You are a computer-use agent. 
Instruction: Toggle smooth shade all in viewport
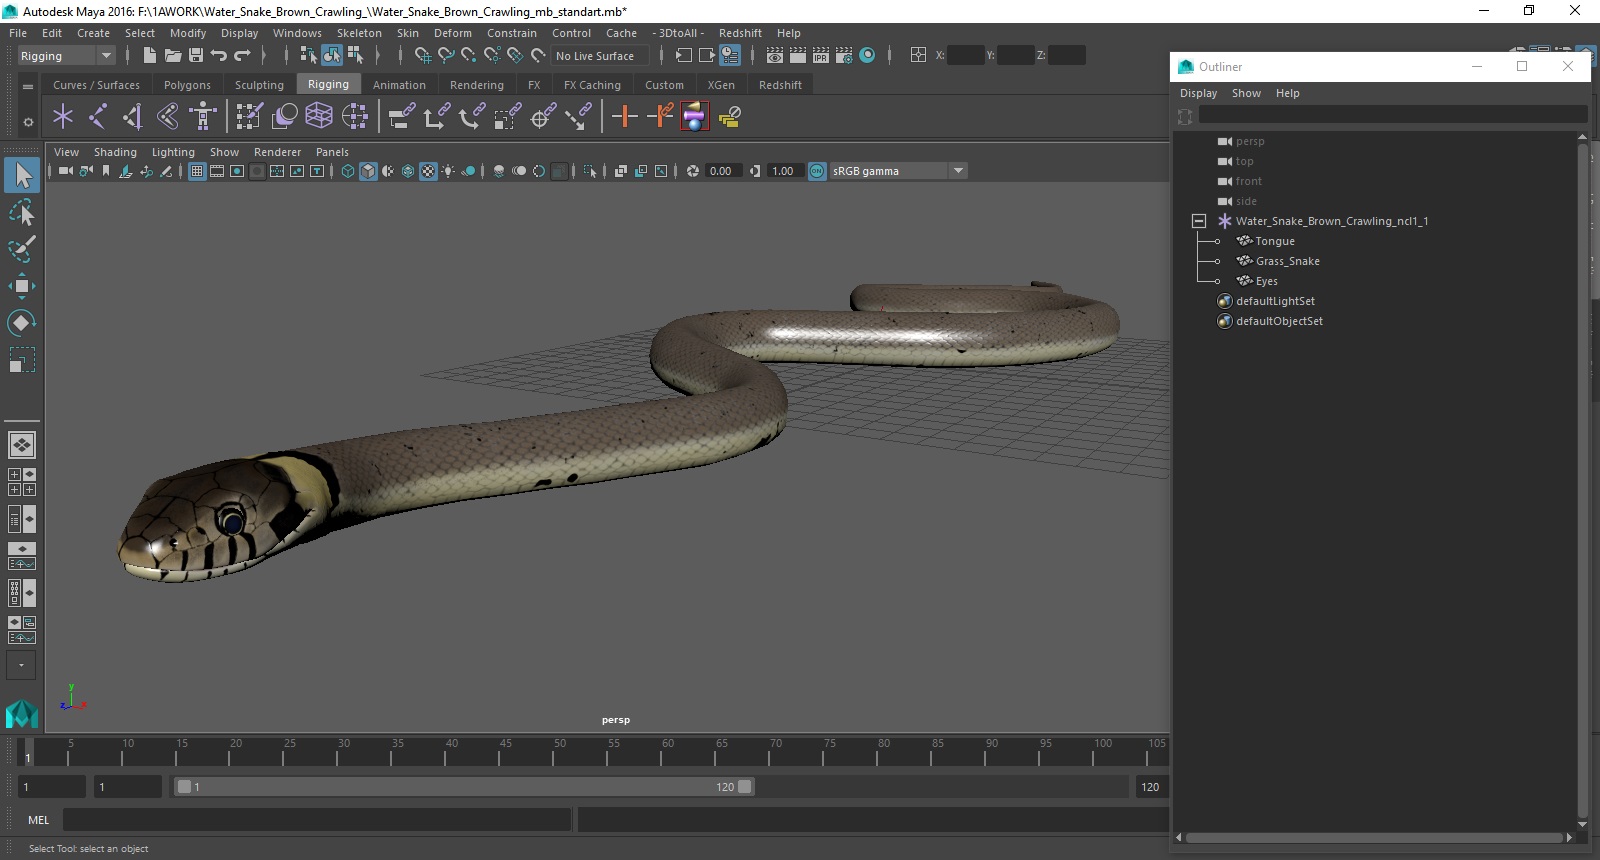(x=368, y=171)
